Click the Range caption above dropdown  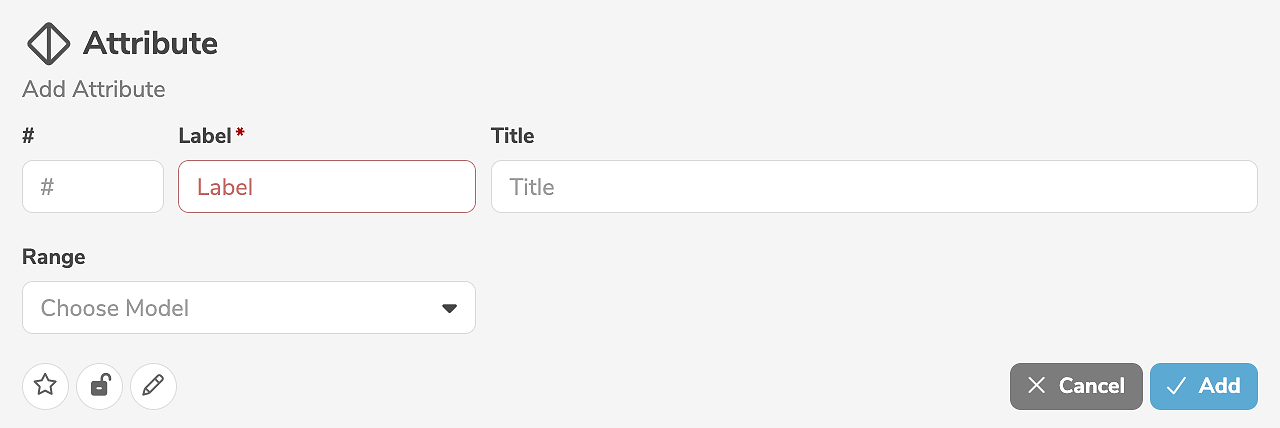click(54, 257)
